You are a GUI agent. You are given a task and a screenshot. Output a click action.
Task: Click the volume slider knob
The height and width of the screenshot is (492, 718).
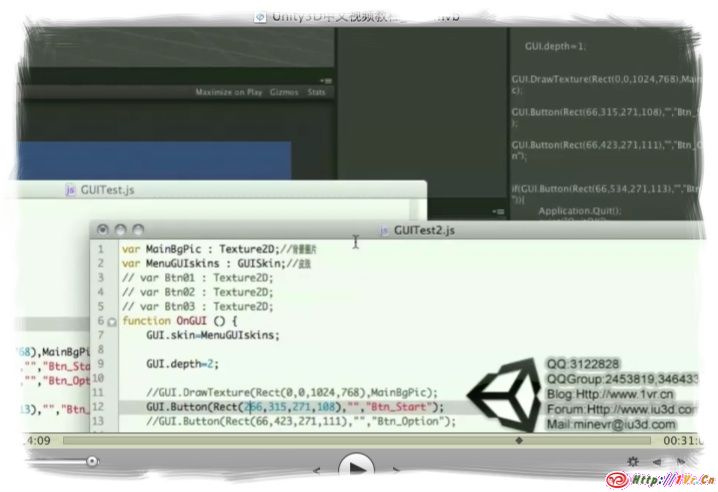(92, 461)
